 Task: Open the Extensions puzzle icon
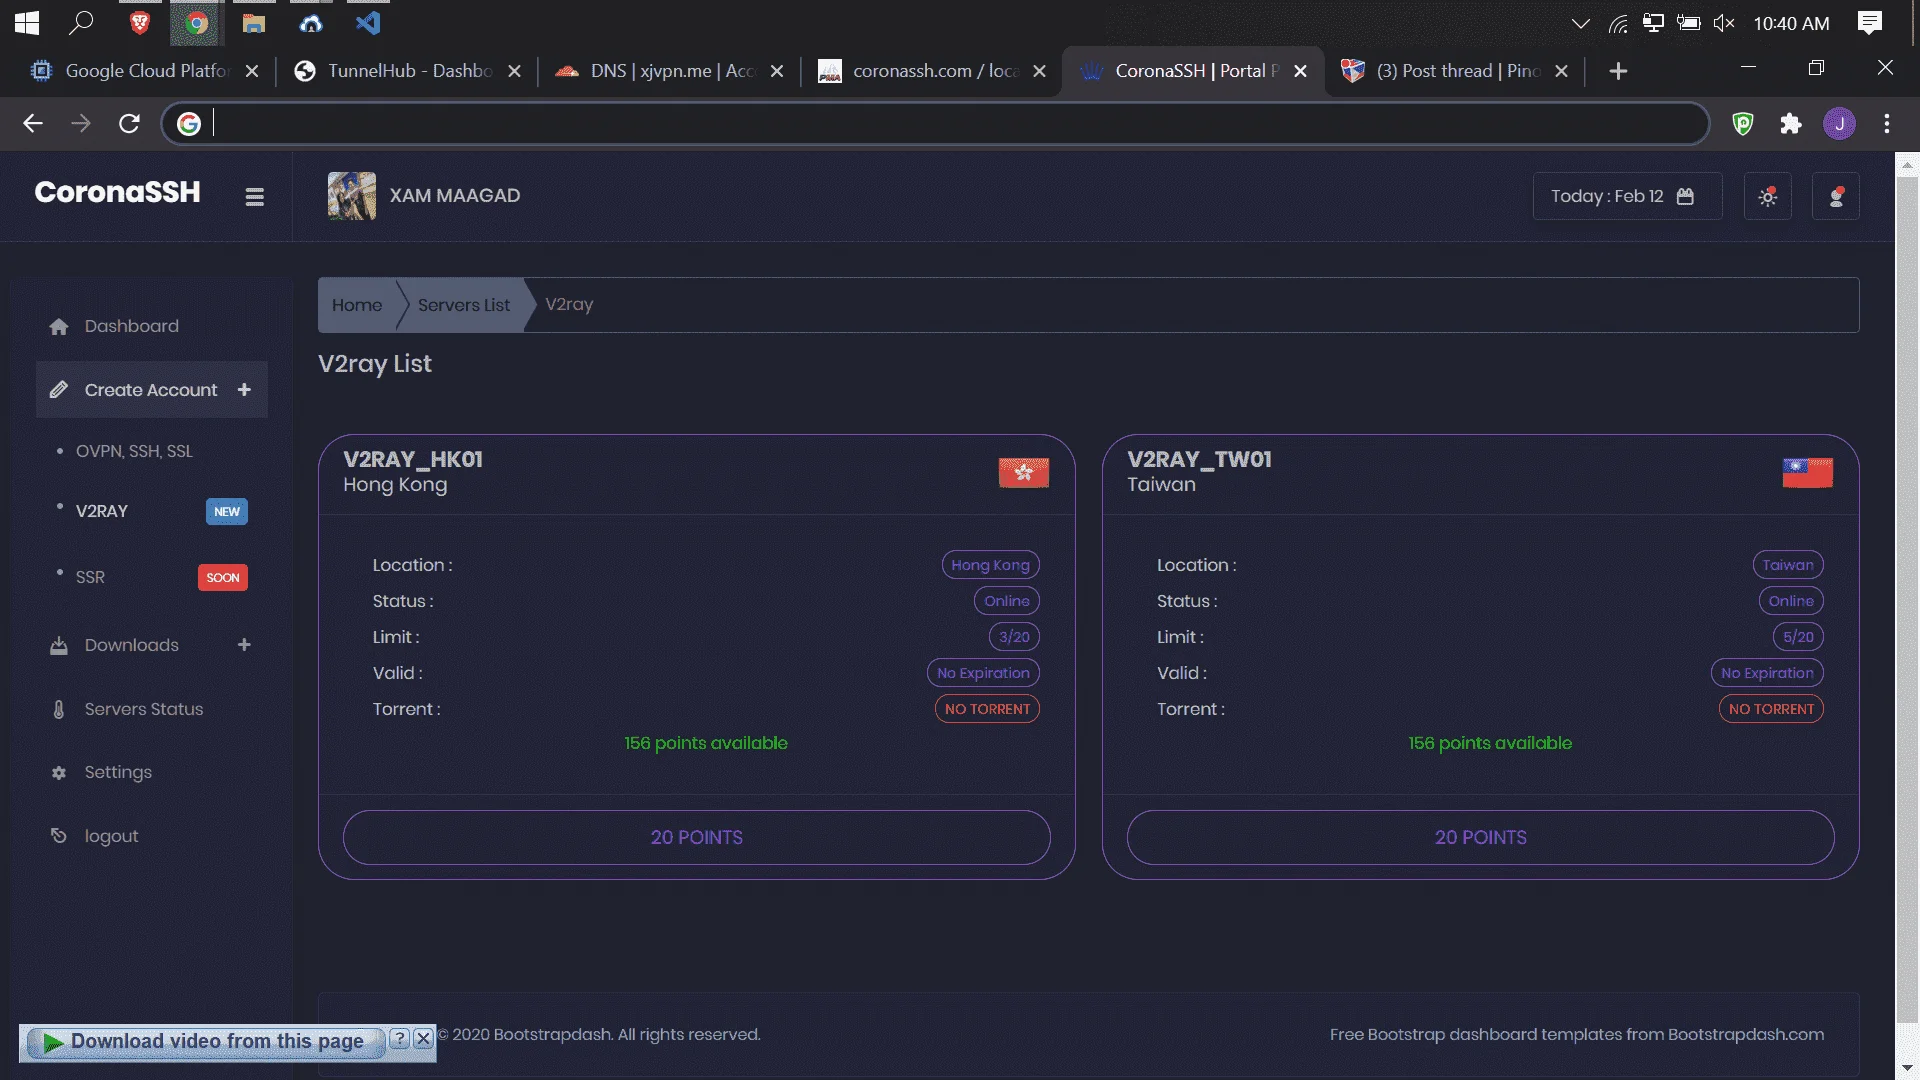[1791, 123]
